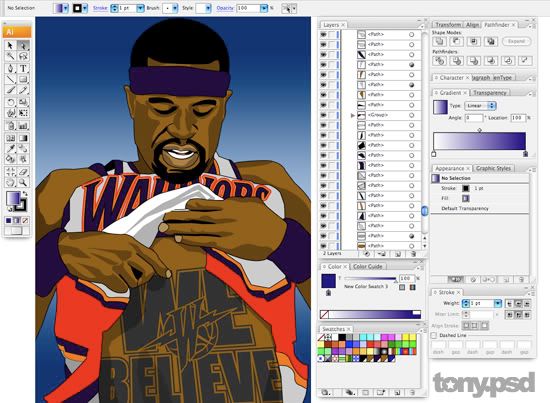Image resolution: width=550 pixels, height=403 pixels.
Task: Select the Pencil tool
Action: pyautogui.click(x=23, y=90)
